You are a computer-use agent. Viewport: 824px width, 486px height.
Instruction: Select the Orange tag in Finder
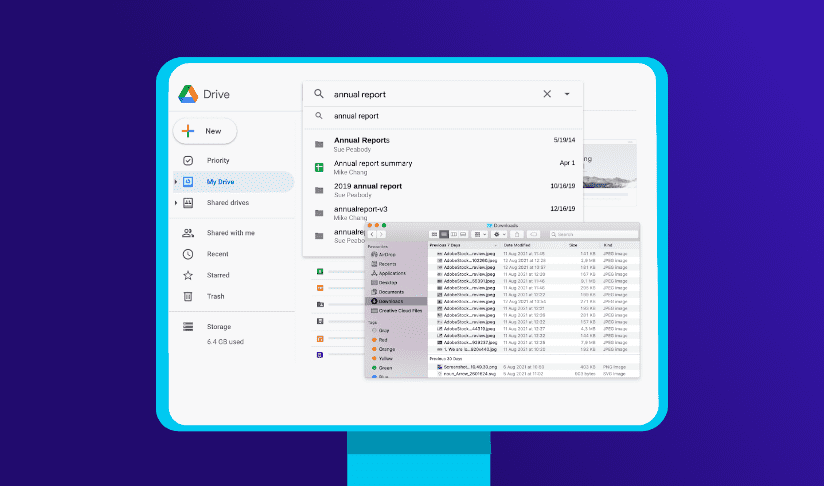(386, 349)
